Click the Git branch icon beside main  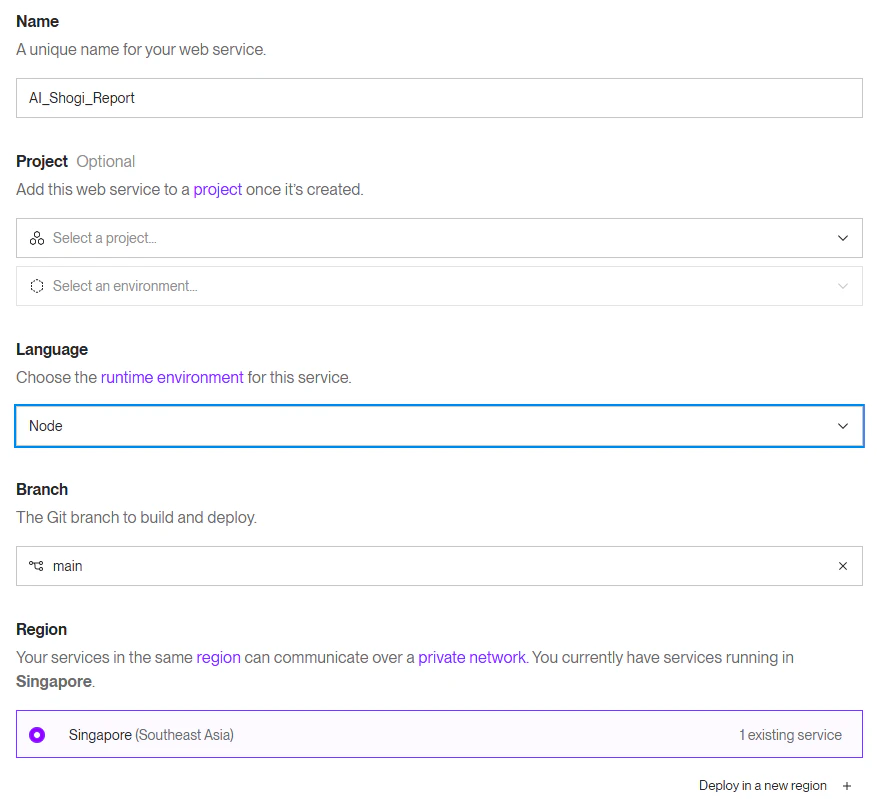[37, 566]
